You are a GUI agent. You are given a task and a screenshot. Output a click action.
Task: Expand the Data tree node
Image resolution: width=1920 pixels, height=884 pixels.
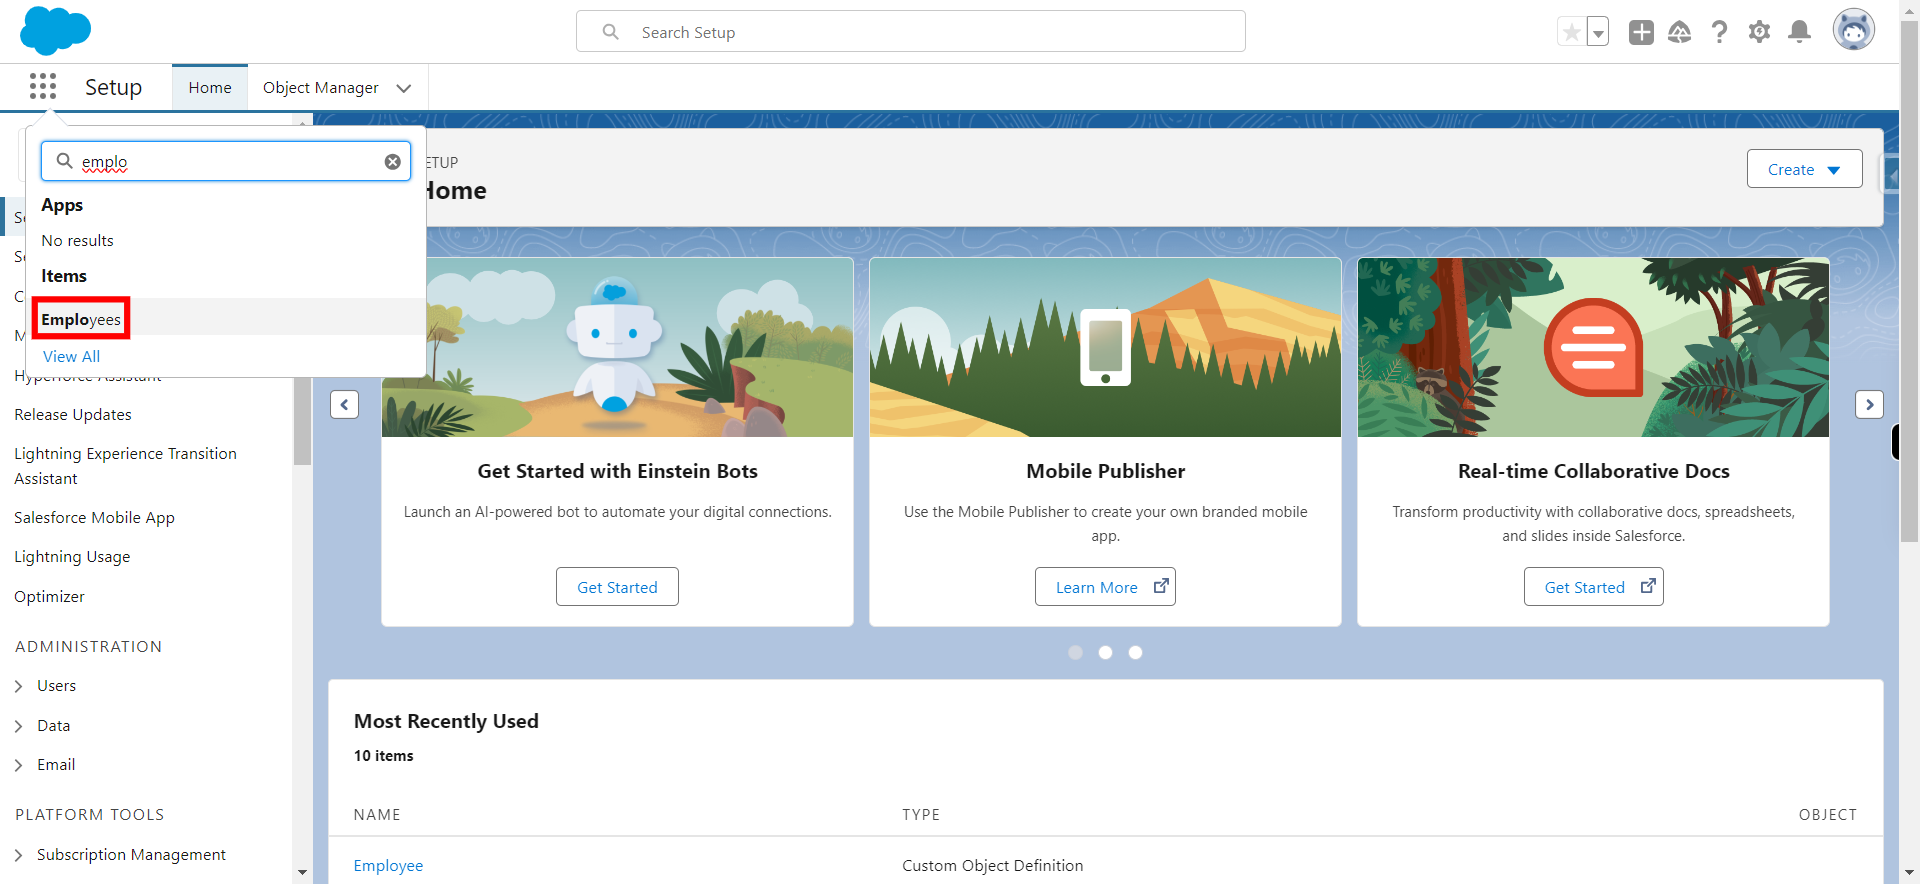[x=18, y=726]
